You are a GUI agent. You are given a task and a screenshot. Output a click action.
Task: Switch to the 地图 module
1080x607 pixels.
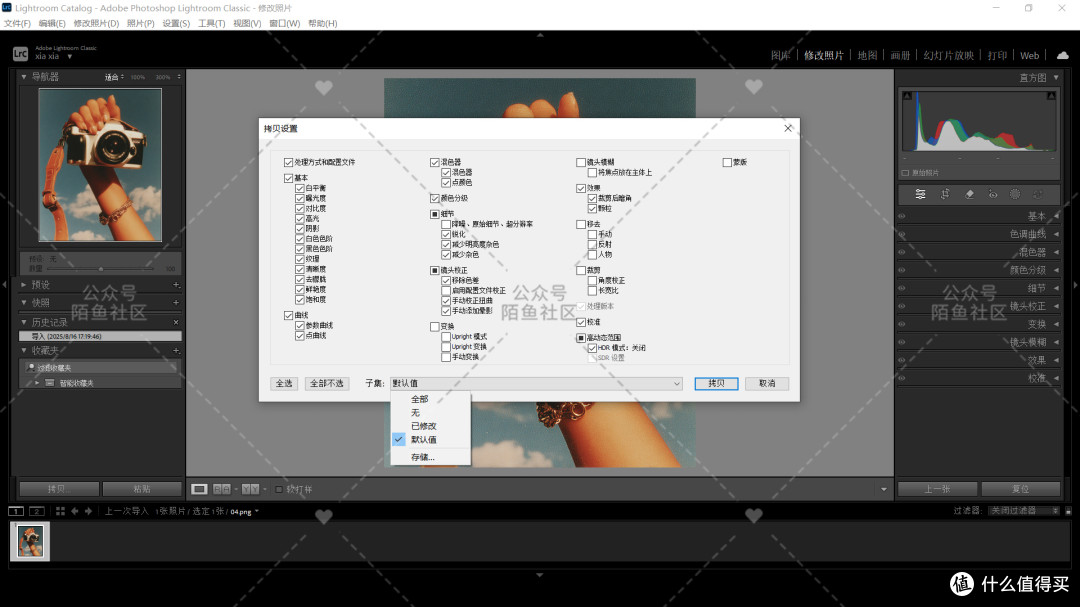[x=867, y=55]
